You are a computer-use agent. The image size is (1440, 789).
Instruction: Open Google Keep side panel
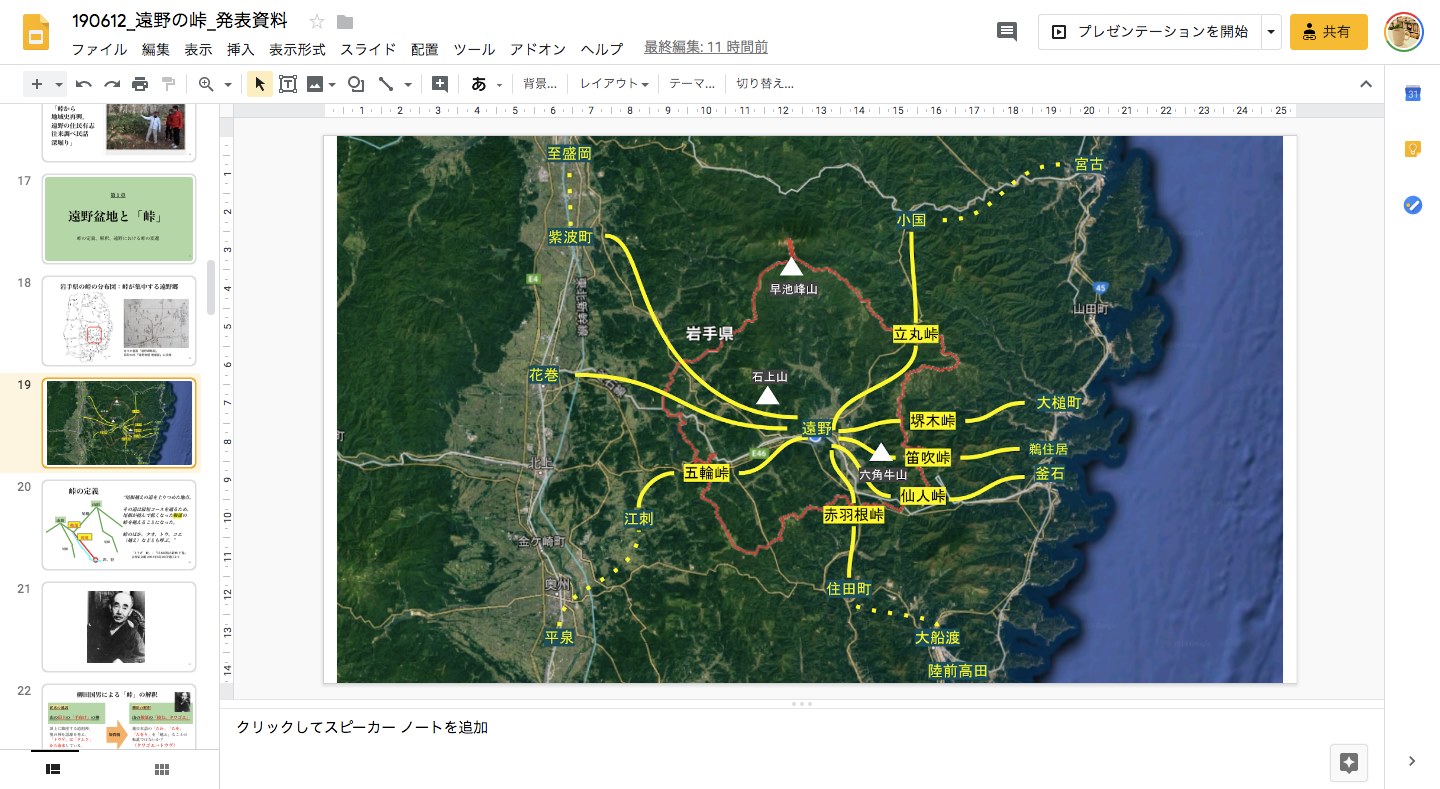[1412, 149]
